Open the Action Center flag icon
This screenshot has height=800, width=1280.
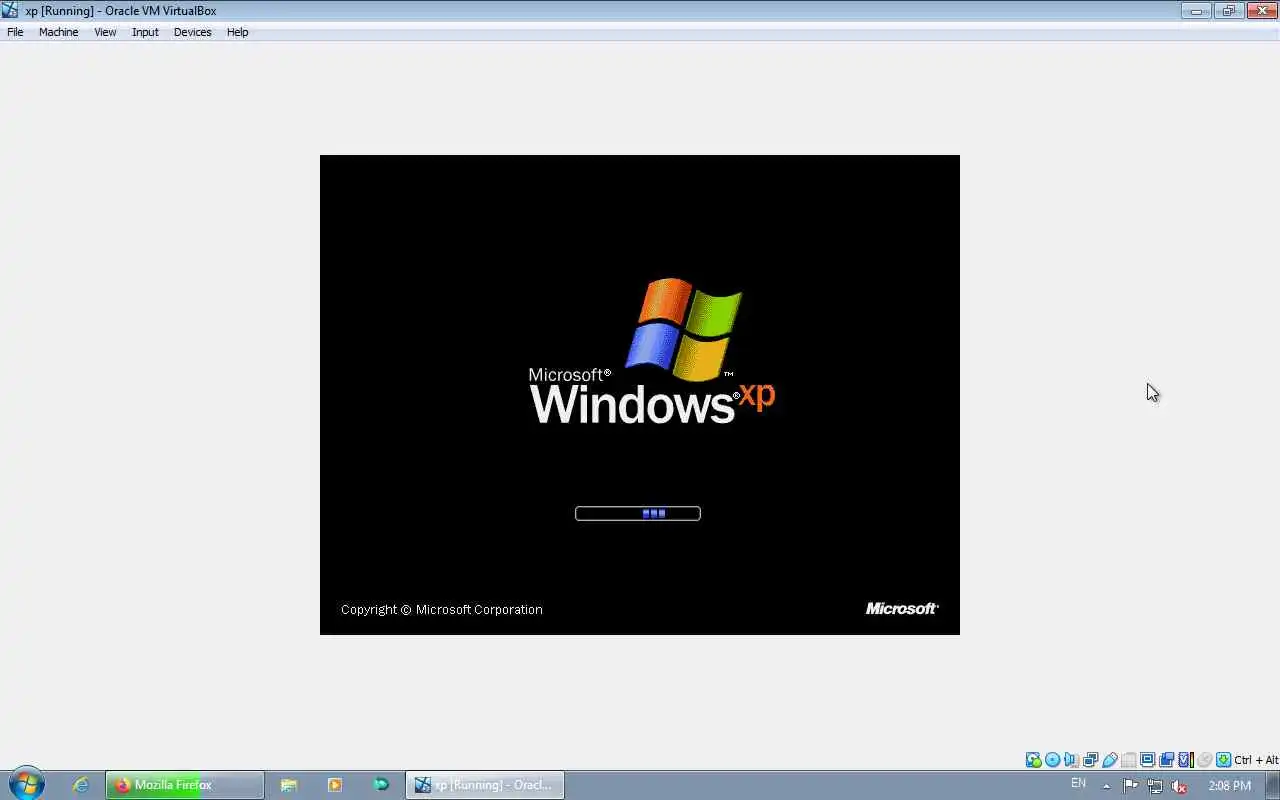click(1131, 786)
